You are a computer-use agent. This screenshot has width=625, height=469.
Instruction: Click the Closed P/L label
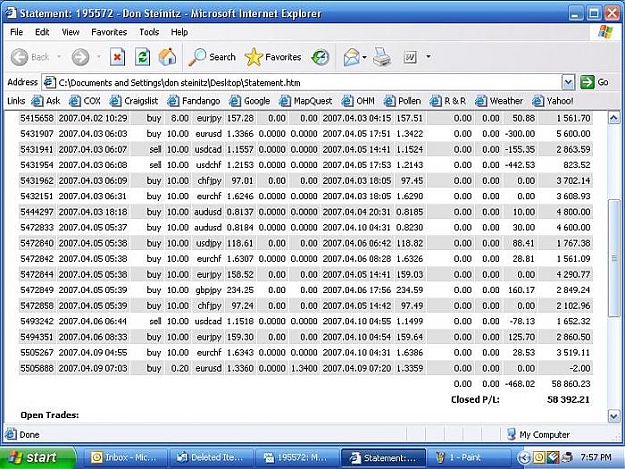475,400
